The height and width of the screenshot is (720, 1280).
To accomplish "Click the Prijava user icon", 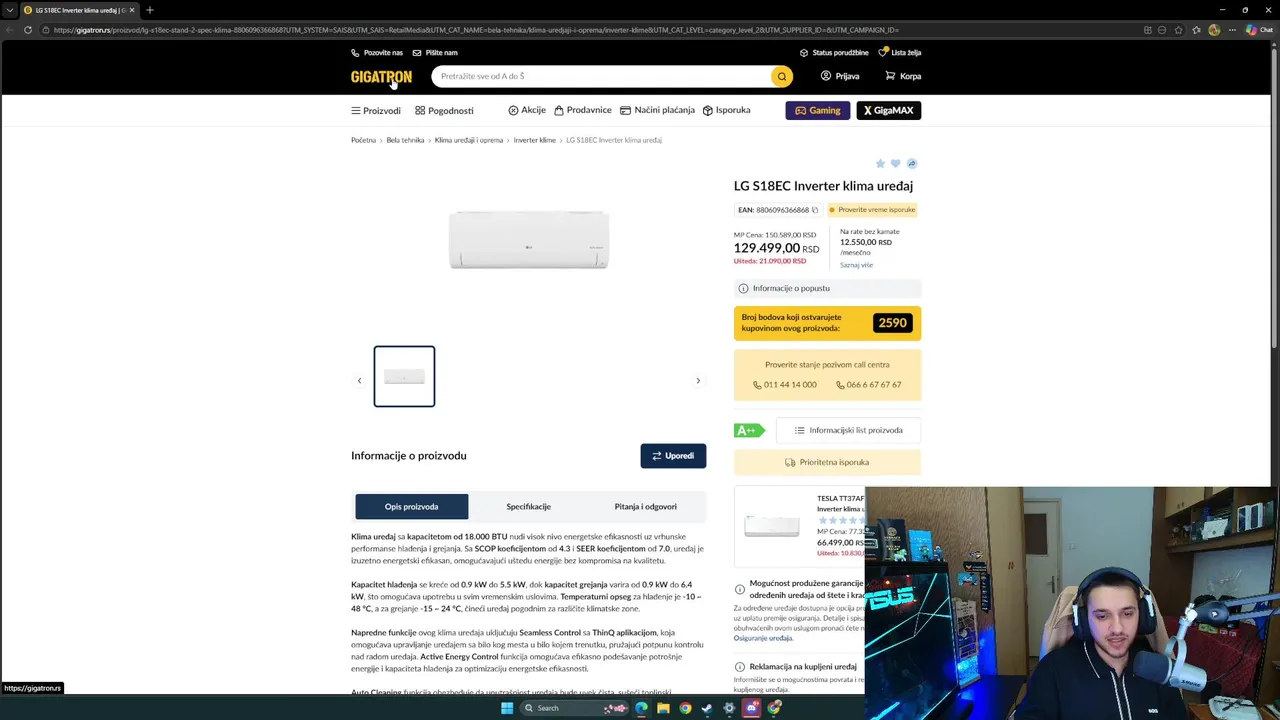I will (x=826, y=76).
